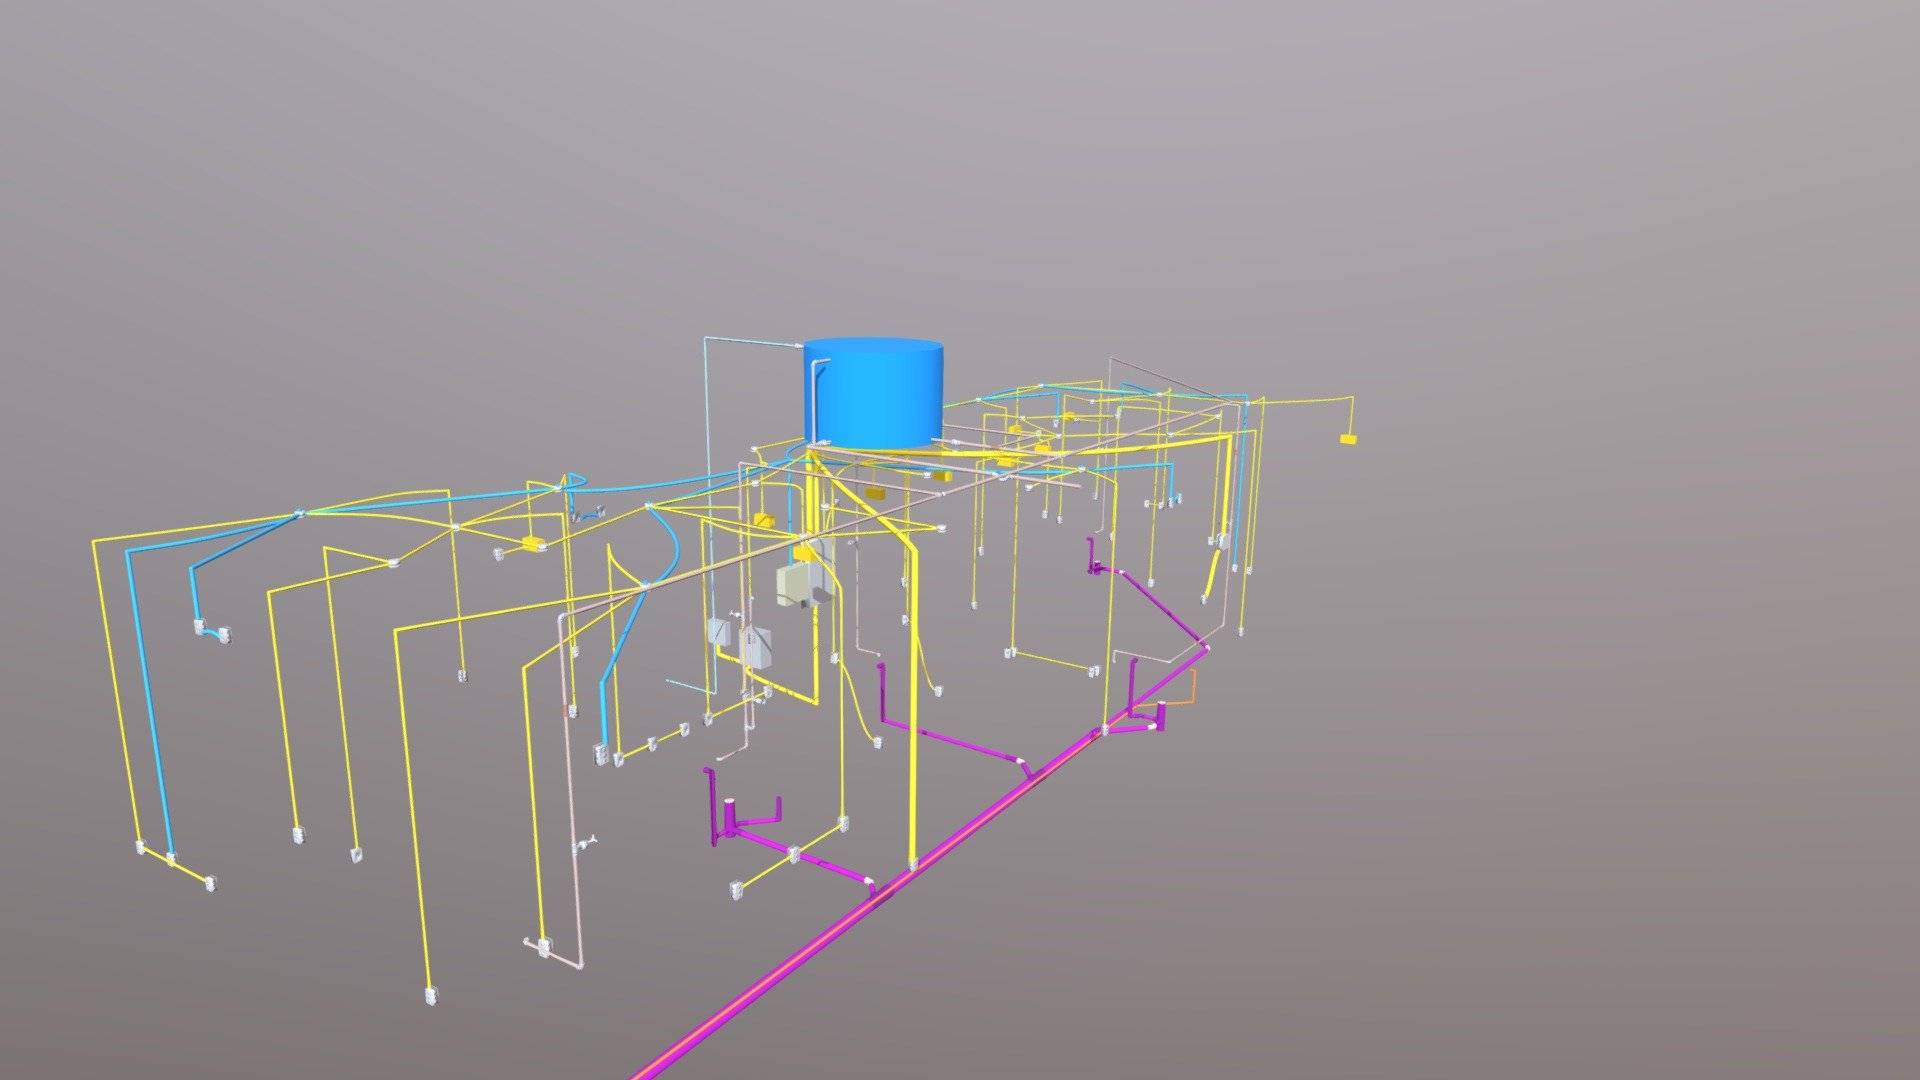Click the isolated yellow box at far right
Screen dimensions: 1920x1080
(1347, 439)
